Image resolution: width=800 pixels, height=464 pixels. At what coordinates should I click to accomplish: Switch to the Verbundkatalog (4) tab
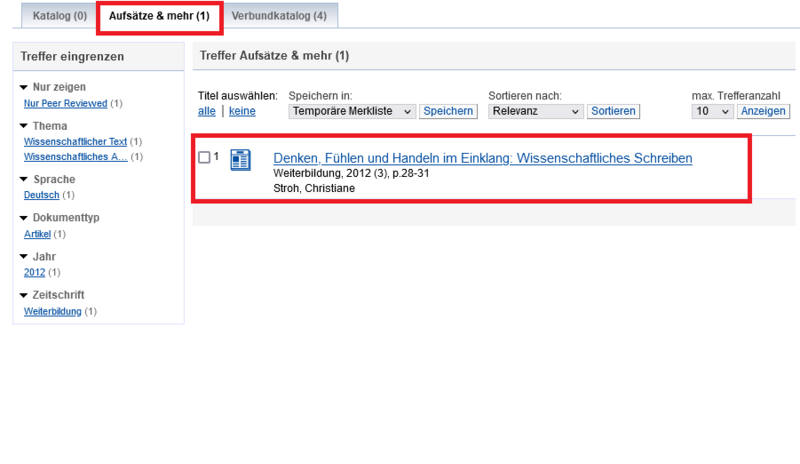coord(278,16)
